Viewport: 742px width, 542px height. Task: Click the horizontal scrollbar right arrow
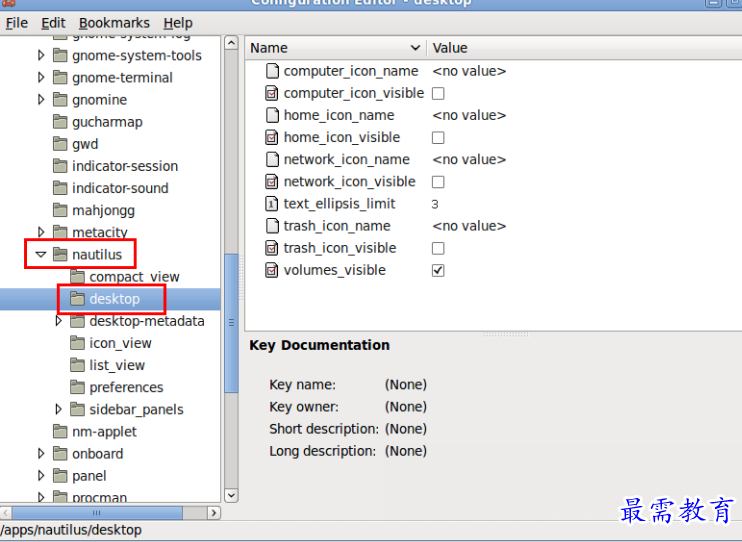(214, 513)
